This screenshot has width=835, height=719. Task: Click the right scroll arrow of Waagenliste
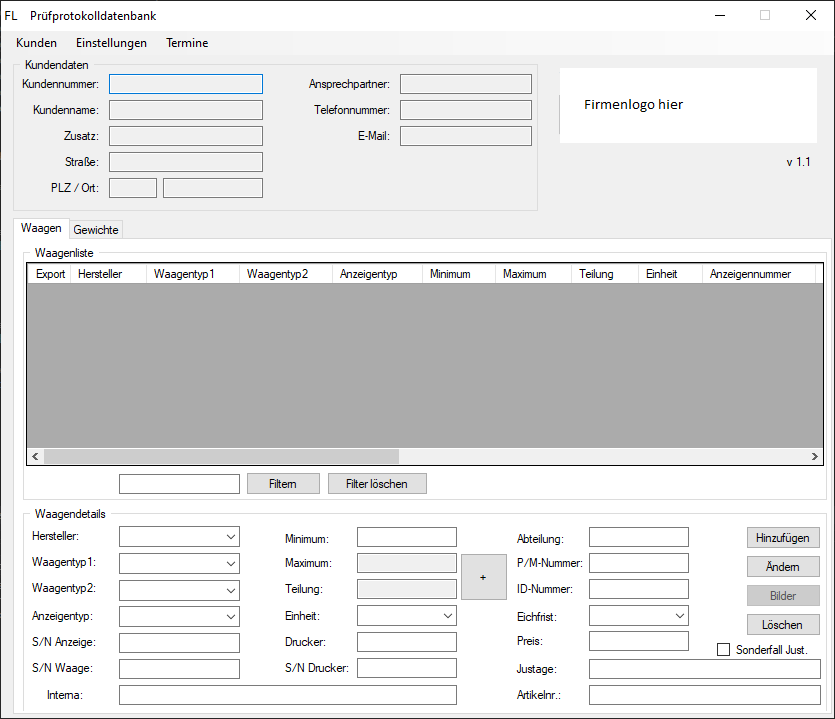pos(814,456)
